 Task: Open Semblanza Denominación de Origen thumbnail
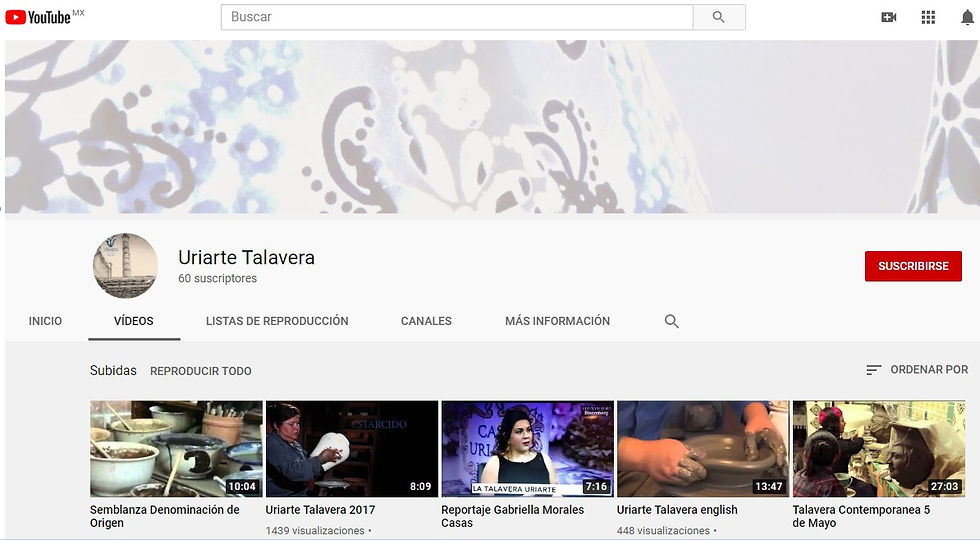[x=176, y=449]
